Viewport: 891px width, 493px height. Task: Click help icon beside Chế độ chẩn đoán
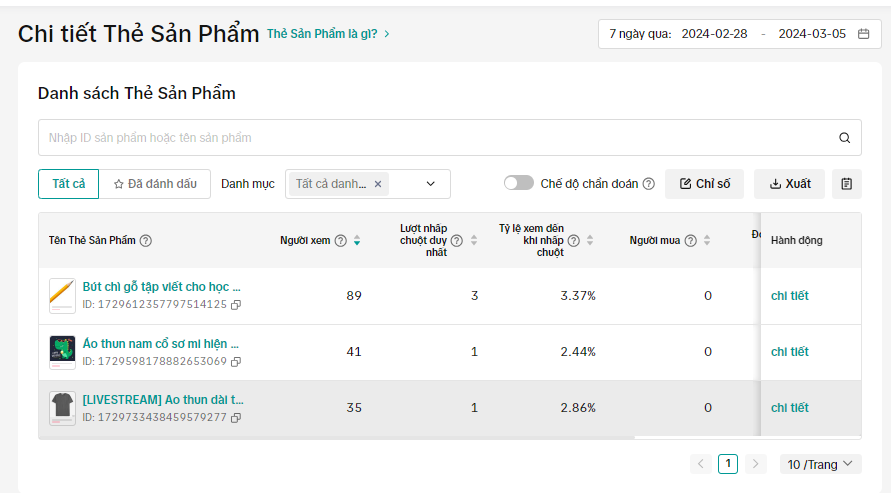(x=648, y=184)
